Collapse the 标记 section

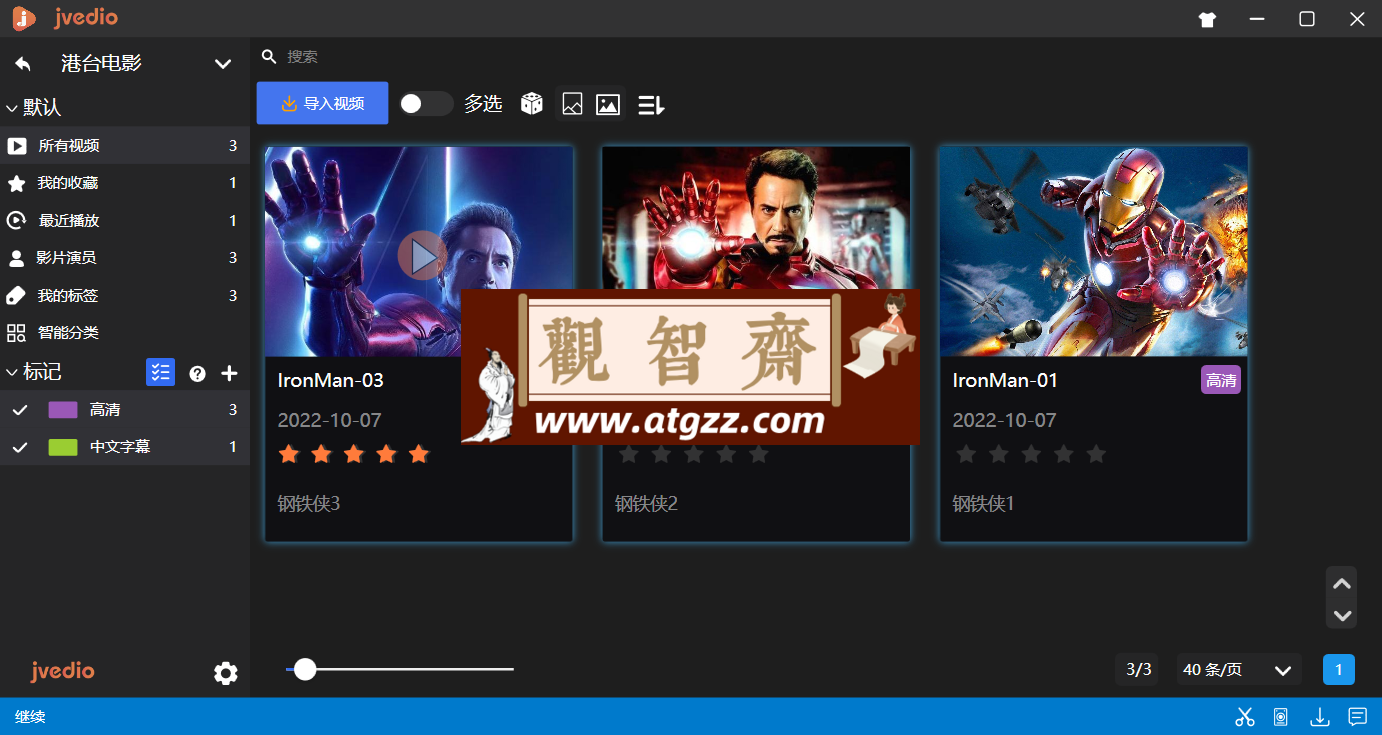point(12,372)
